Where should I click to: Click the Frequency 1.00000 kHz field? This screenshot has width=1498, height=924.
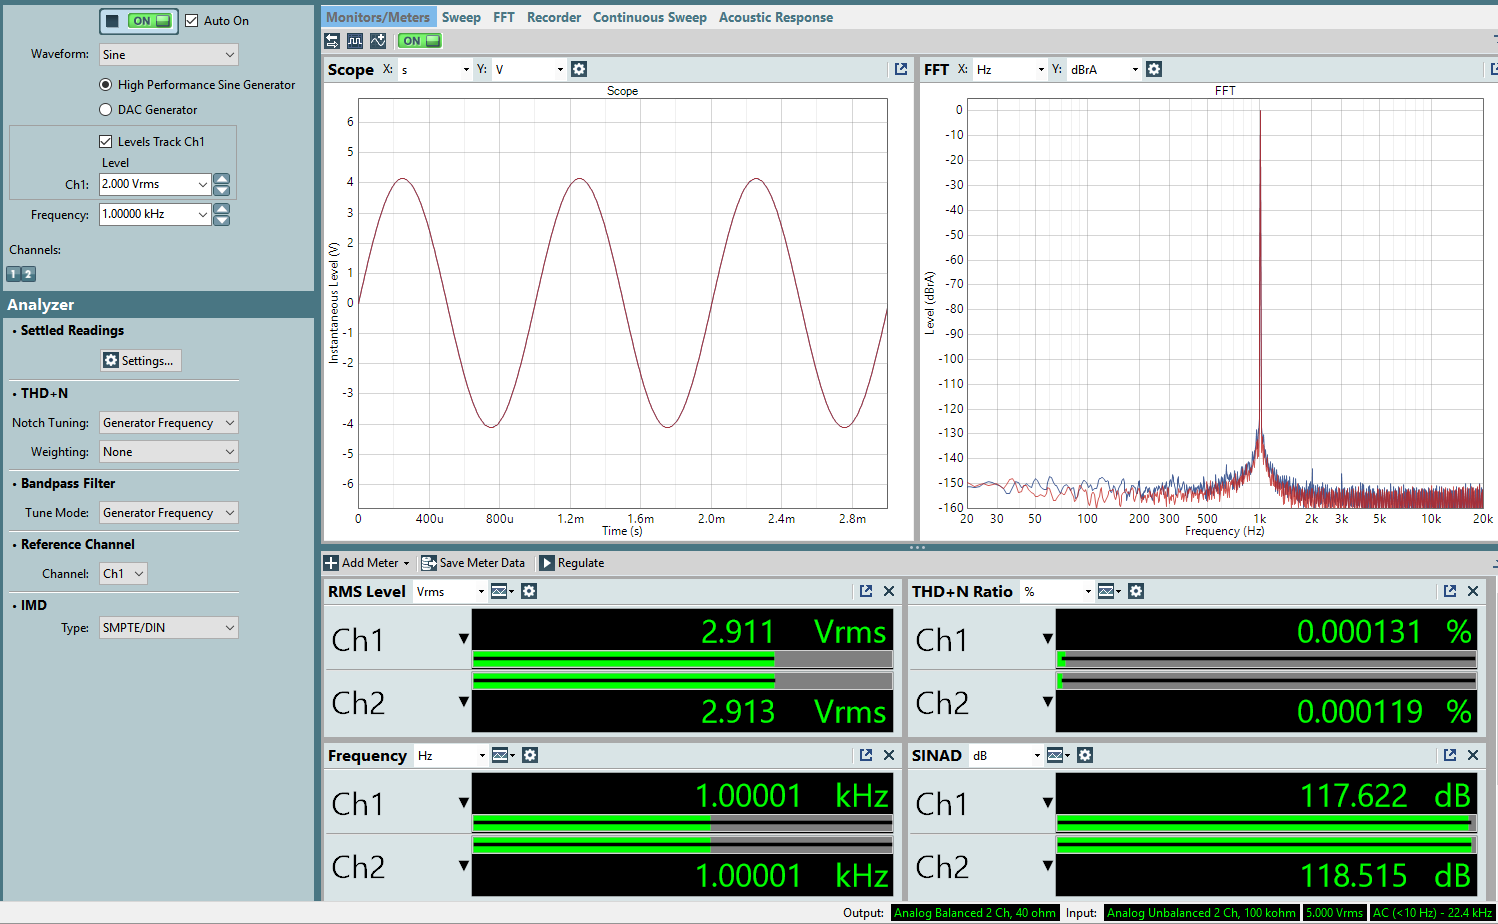coord(155,214)
